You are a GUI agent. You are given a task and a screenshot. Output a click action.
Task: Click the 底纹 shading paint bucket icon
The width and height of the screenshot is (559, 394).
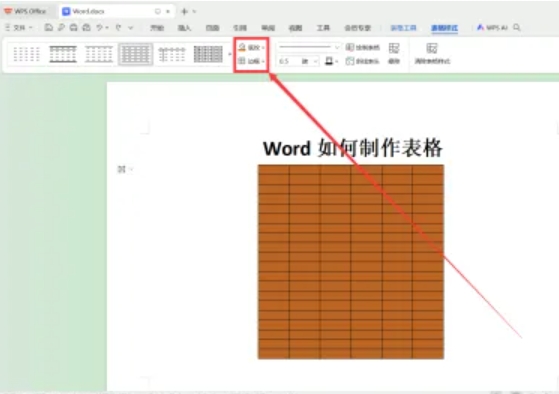point(242,47)
